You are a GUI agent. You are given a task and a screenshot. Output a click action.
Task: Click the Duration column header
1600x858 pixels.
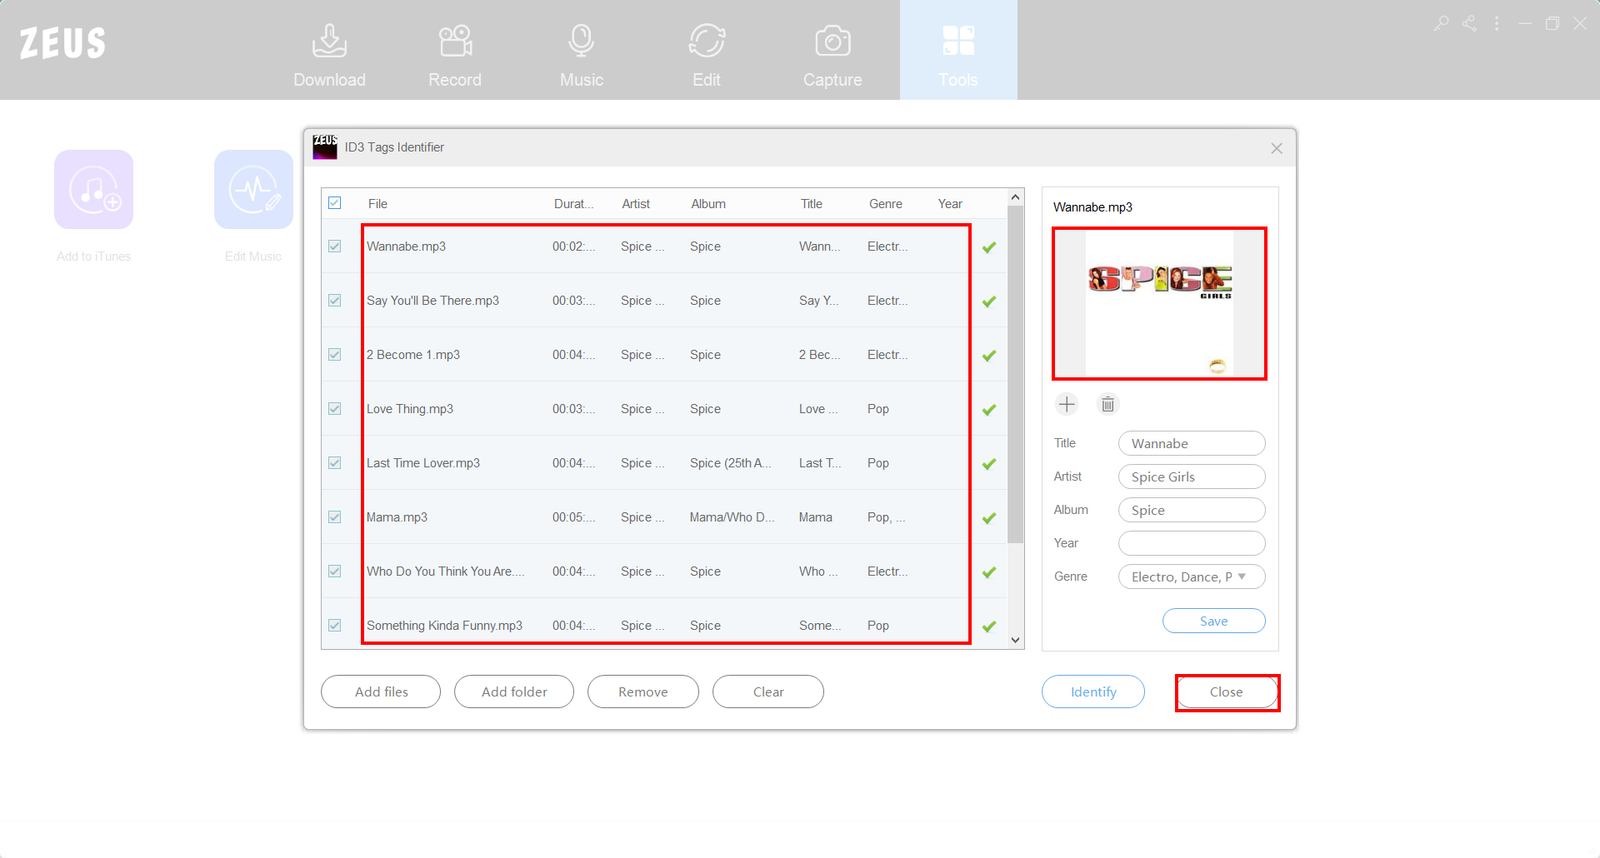574,204
